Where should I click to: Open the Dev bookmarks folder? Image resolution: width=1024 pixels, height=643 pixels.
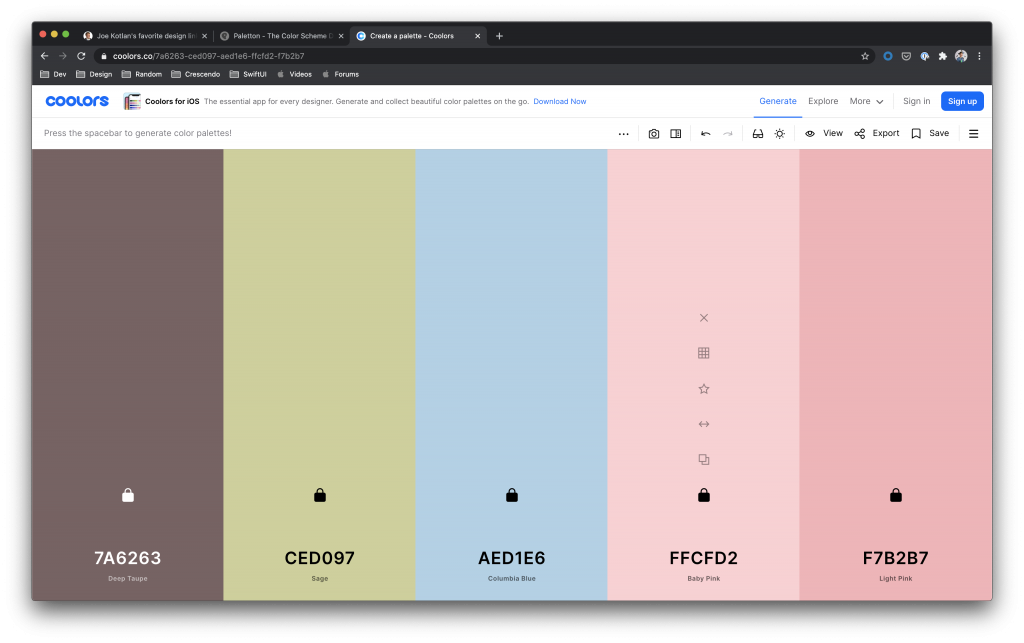pyautogui.click(x=54, y=74)
